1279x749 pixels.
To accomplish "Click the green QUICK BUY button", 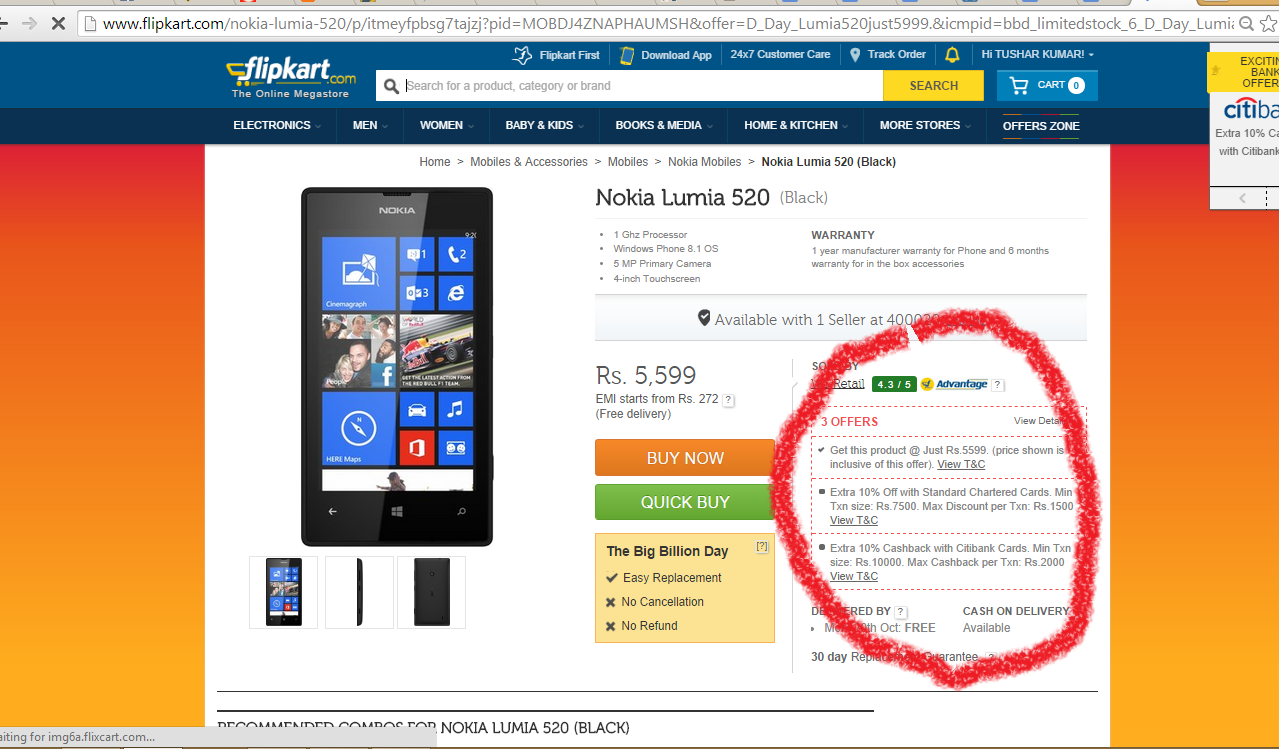I will [x=685, y=502].
